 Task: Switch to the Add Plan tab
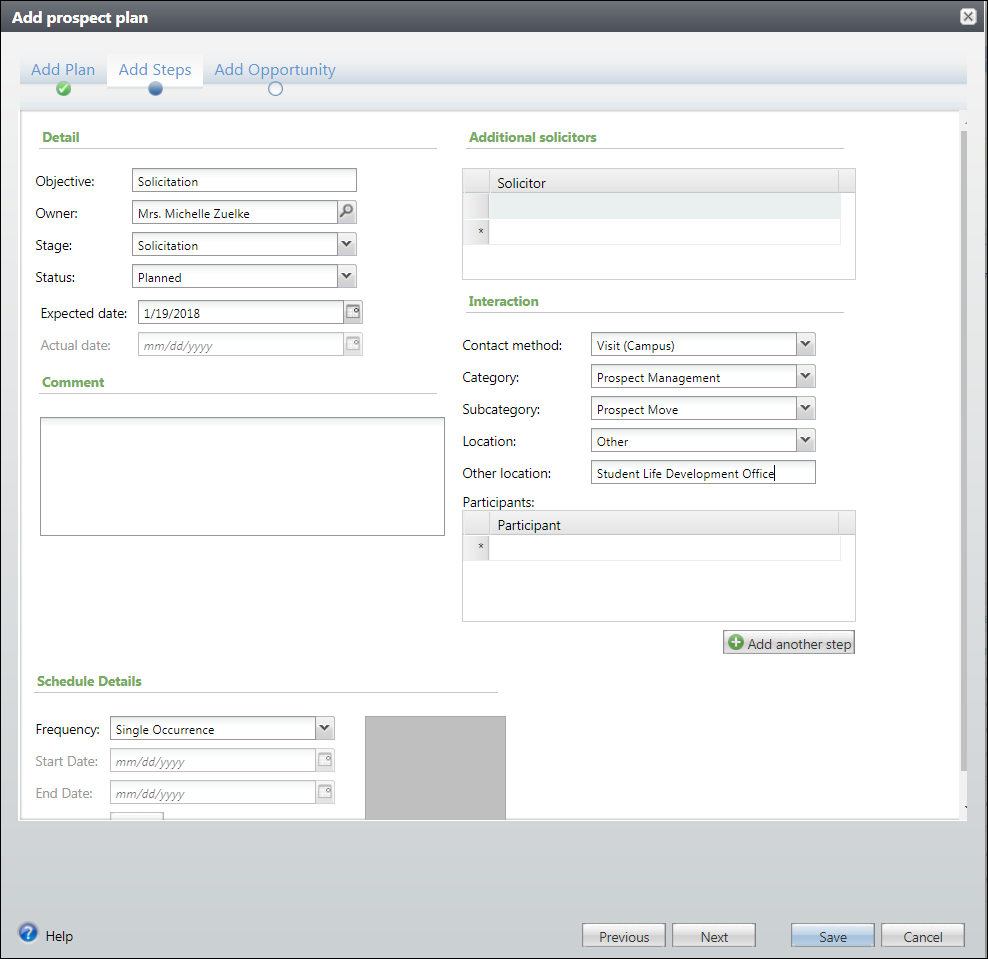(x=63, y=69)
